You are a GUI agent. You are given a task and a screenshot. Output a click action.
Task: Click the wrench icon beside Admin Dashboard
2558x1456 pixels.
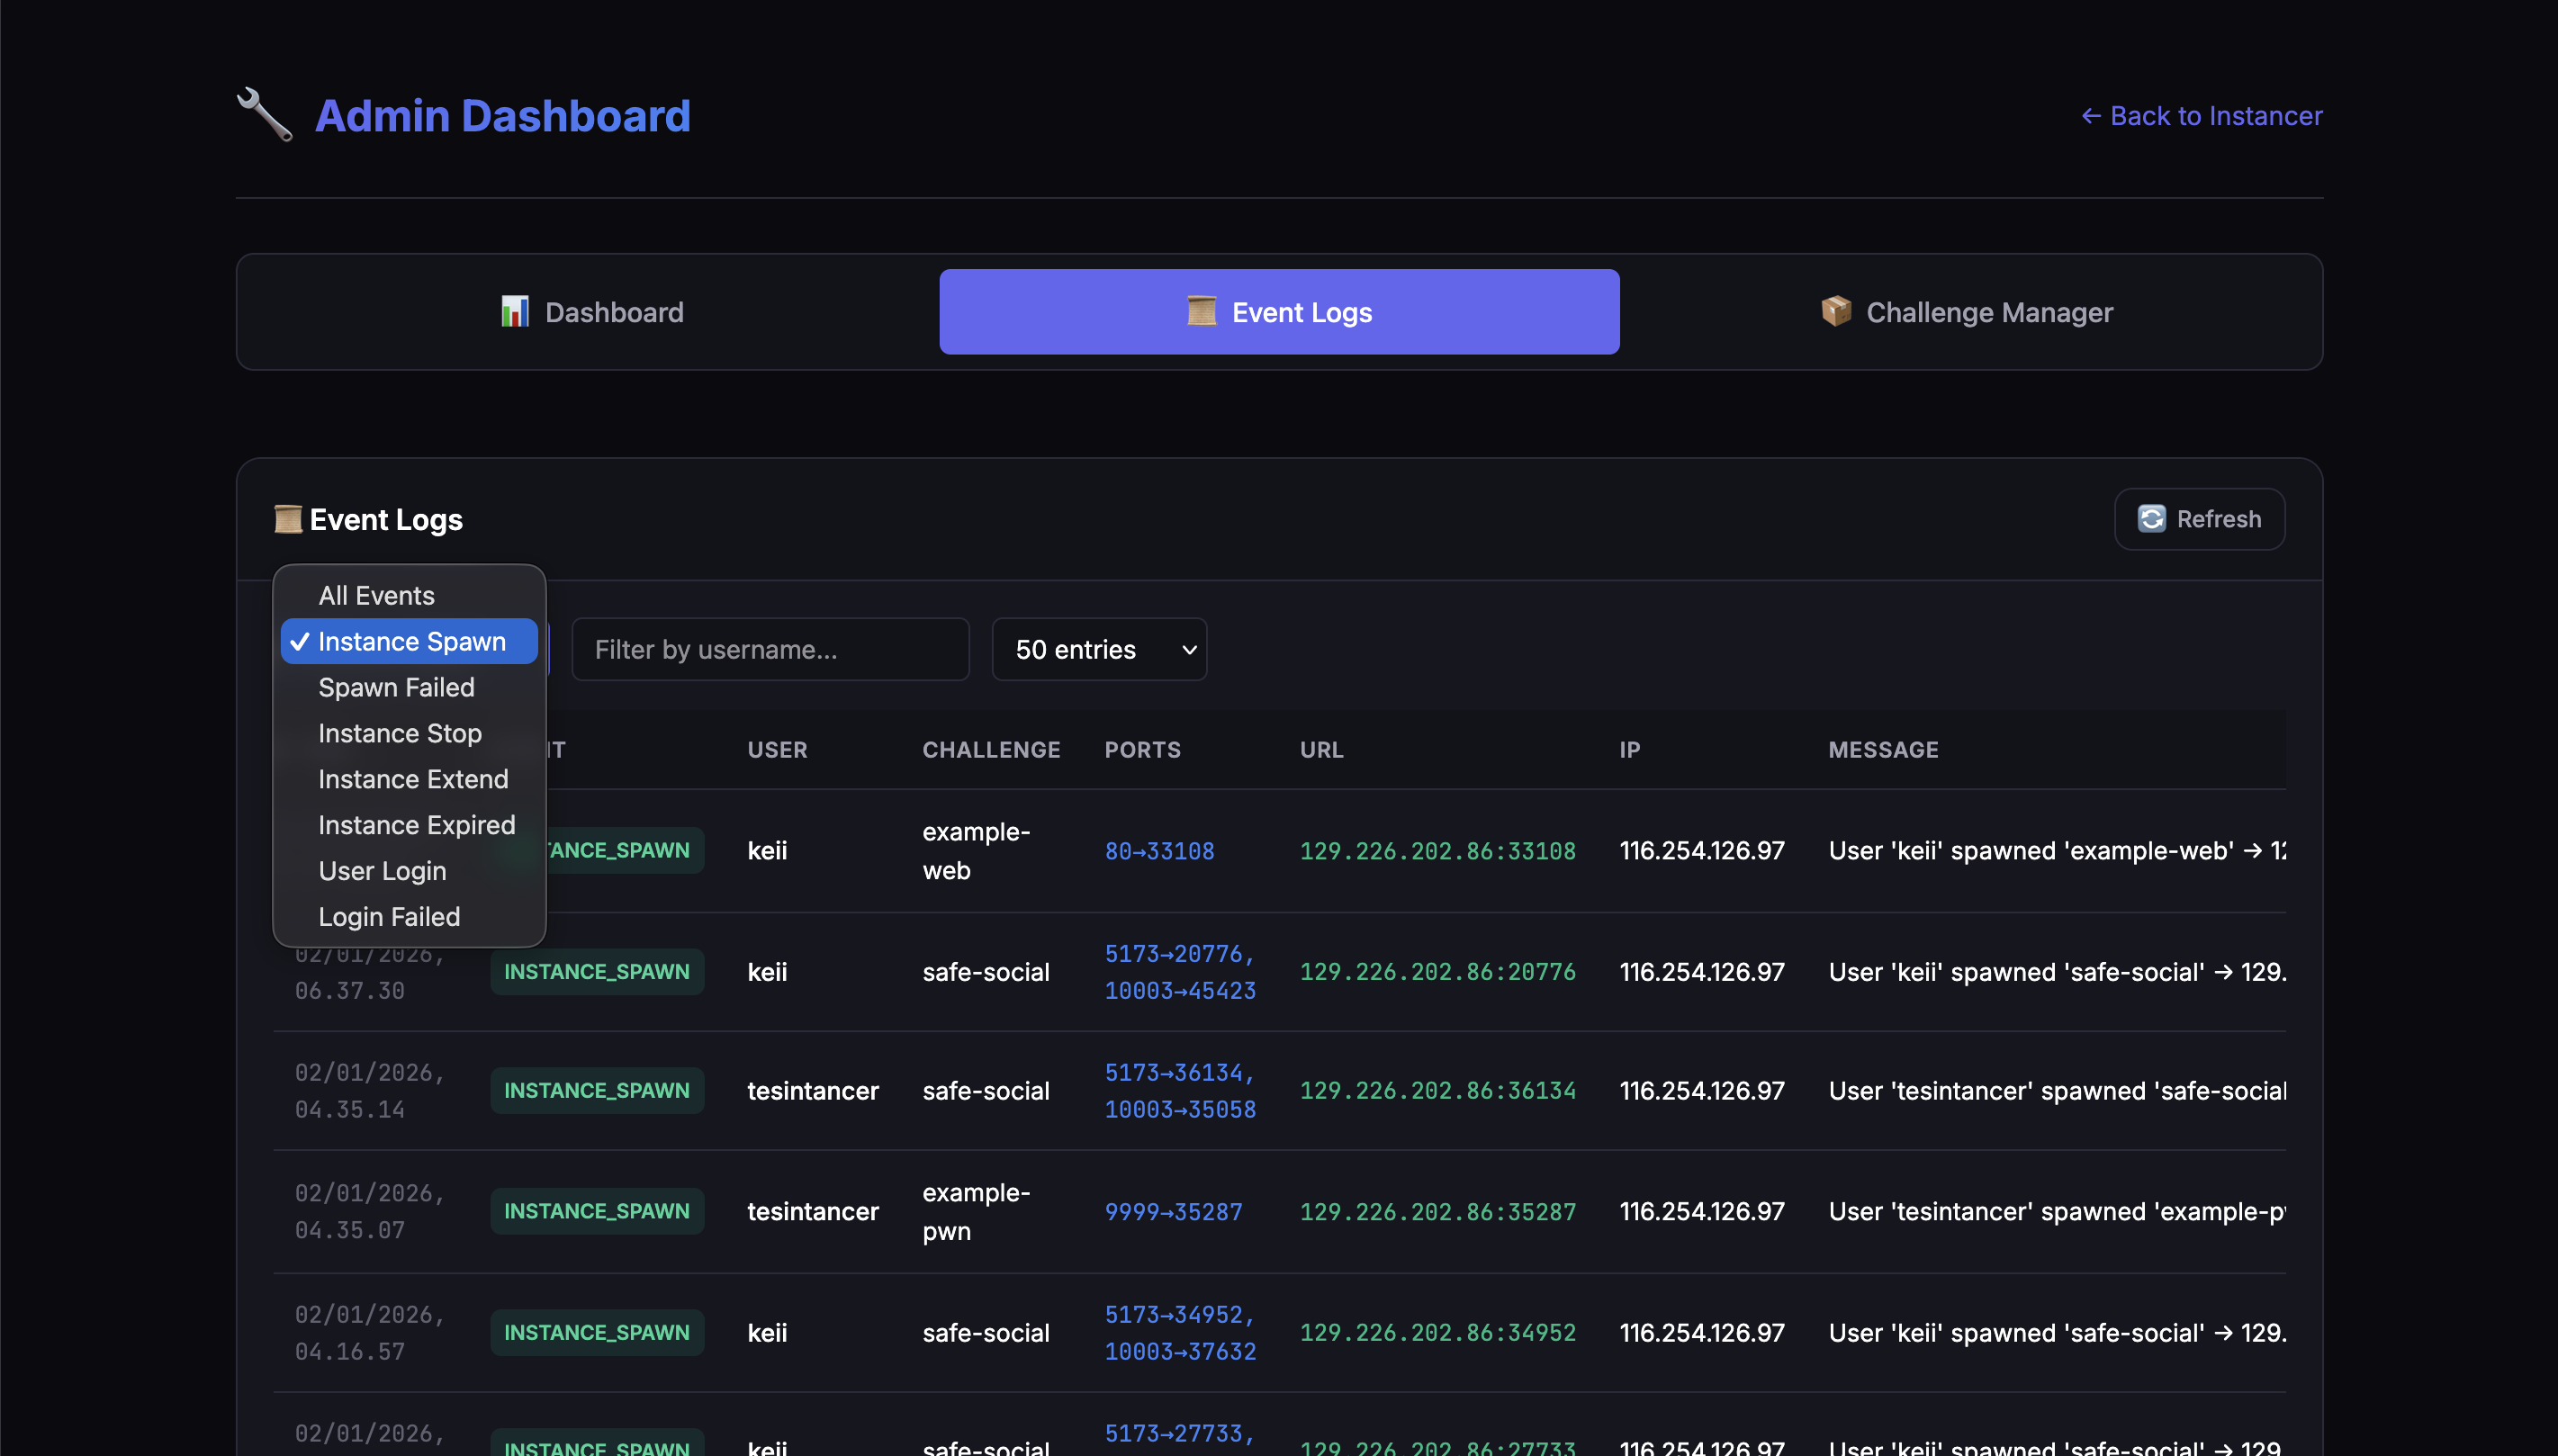tap(265, 115)
